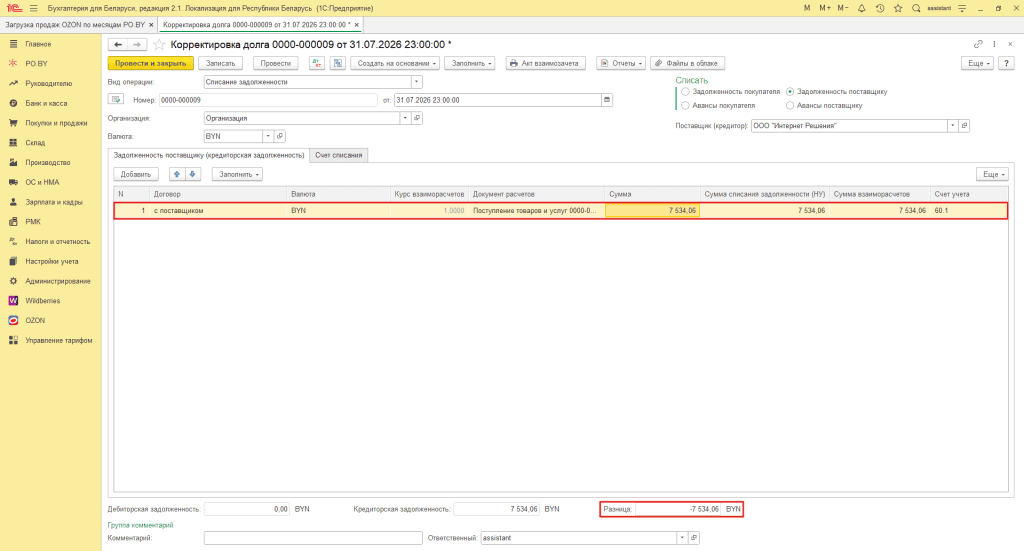
Task: Open the history clock icon
Action: [880, 8]
